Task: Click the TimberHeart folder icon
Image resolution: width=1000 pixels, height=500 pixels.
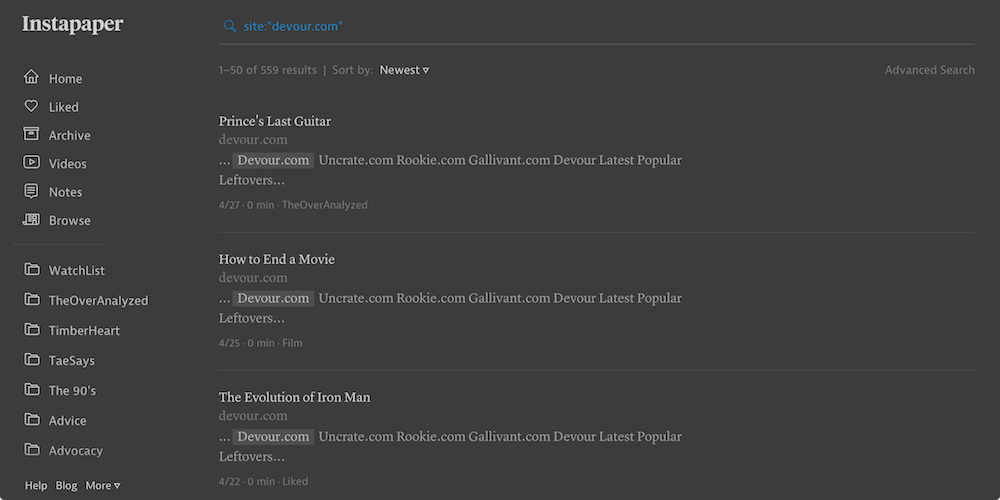Action: point(32,329)
